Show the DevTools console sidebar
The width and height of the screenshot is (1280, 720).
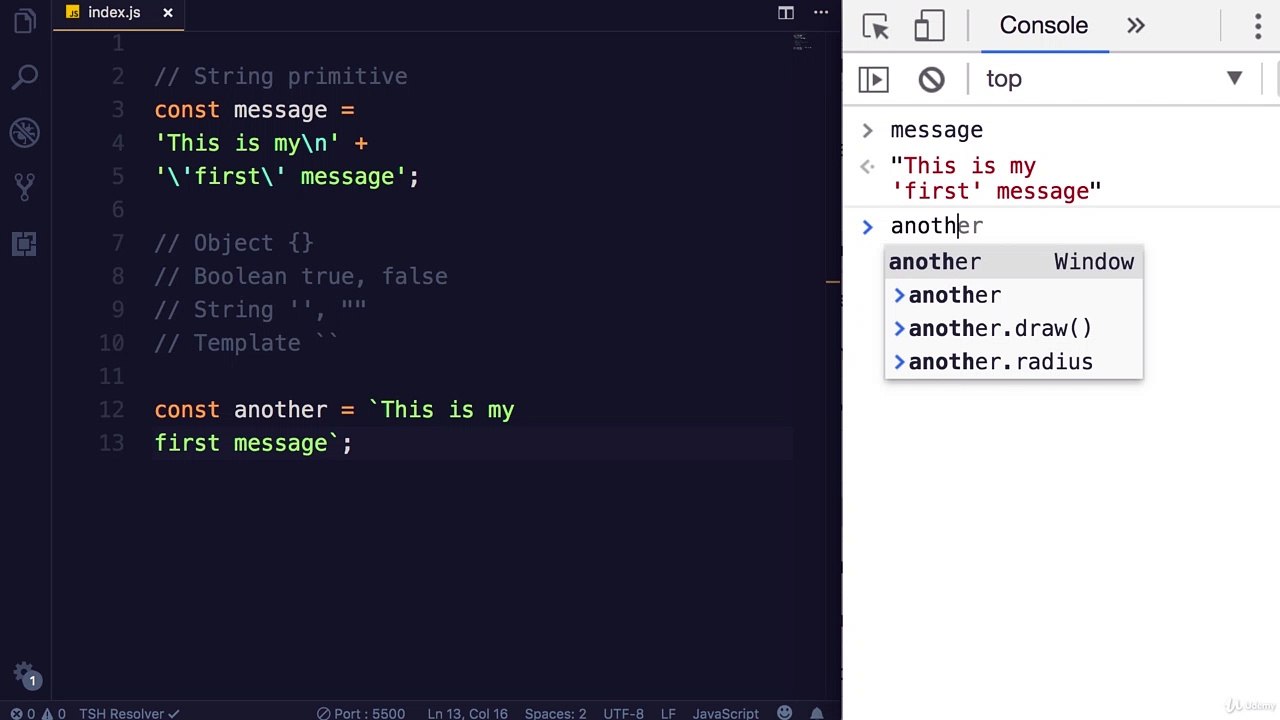pyautogui.click(x=873, y=79)
